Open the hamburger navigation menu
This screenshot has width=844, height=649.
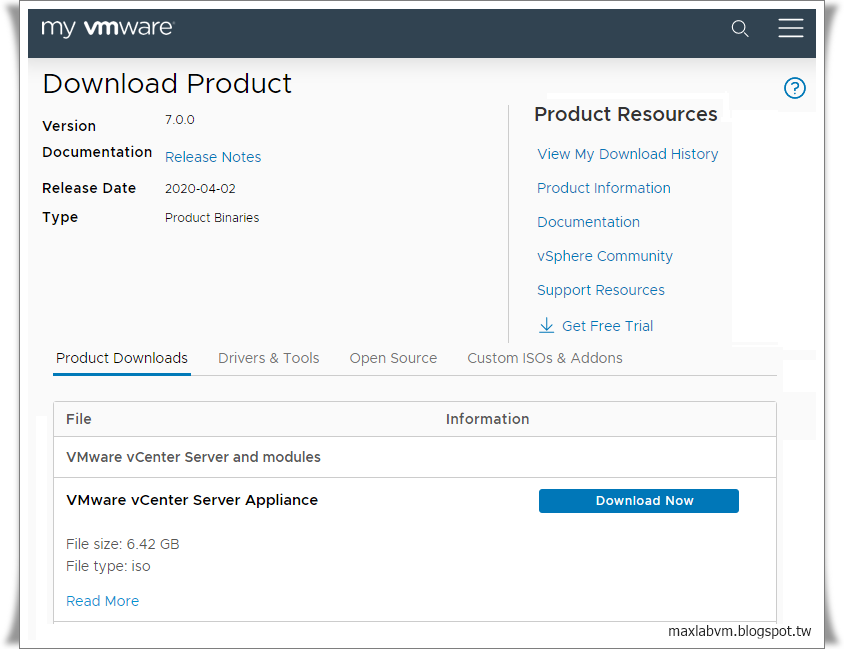pos(791,29)
